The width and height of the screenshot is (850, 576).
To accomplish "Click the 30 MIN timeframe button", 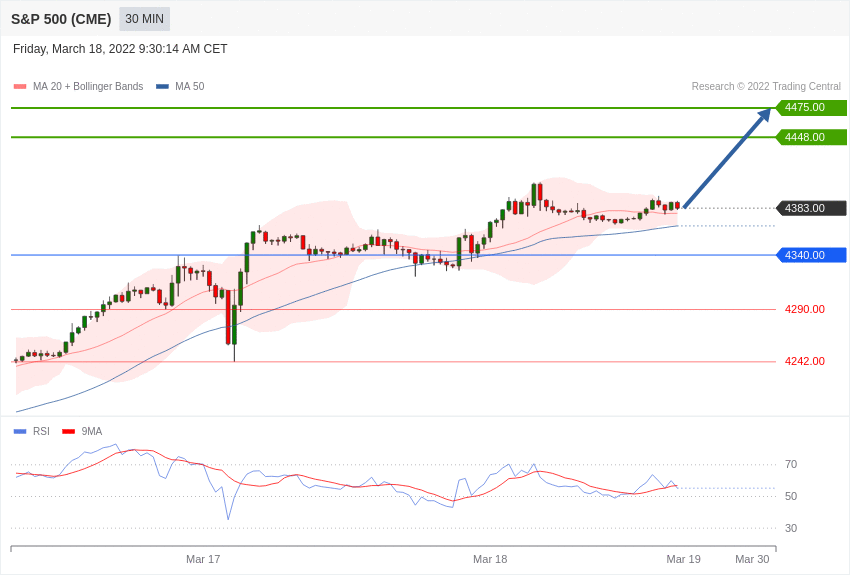I will click(144, 19).
